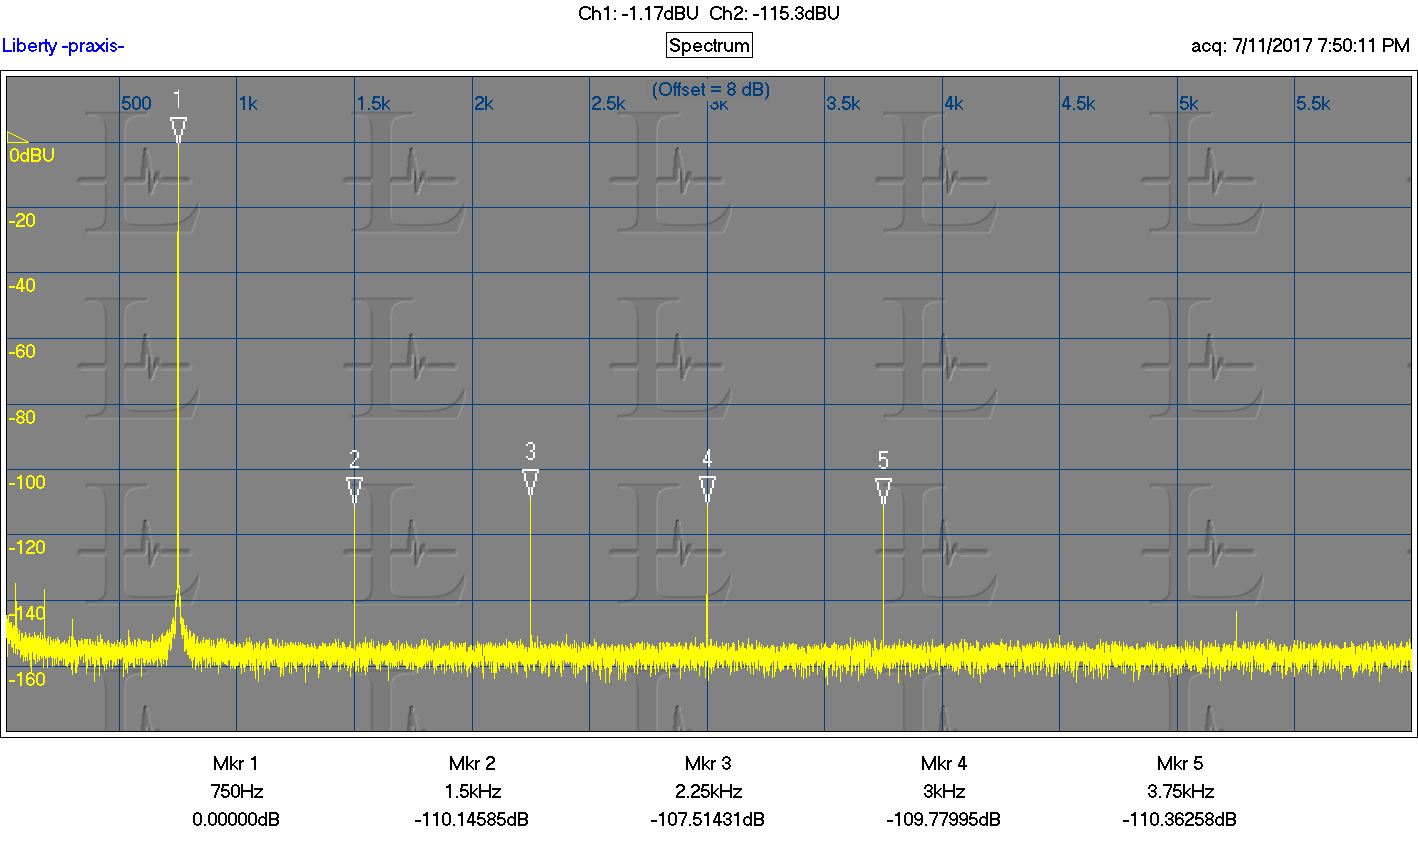Click the 3.75kHz marker frequency value
The image size is (1418, 851).
1180,791
